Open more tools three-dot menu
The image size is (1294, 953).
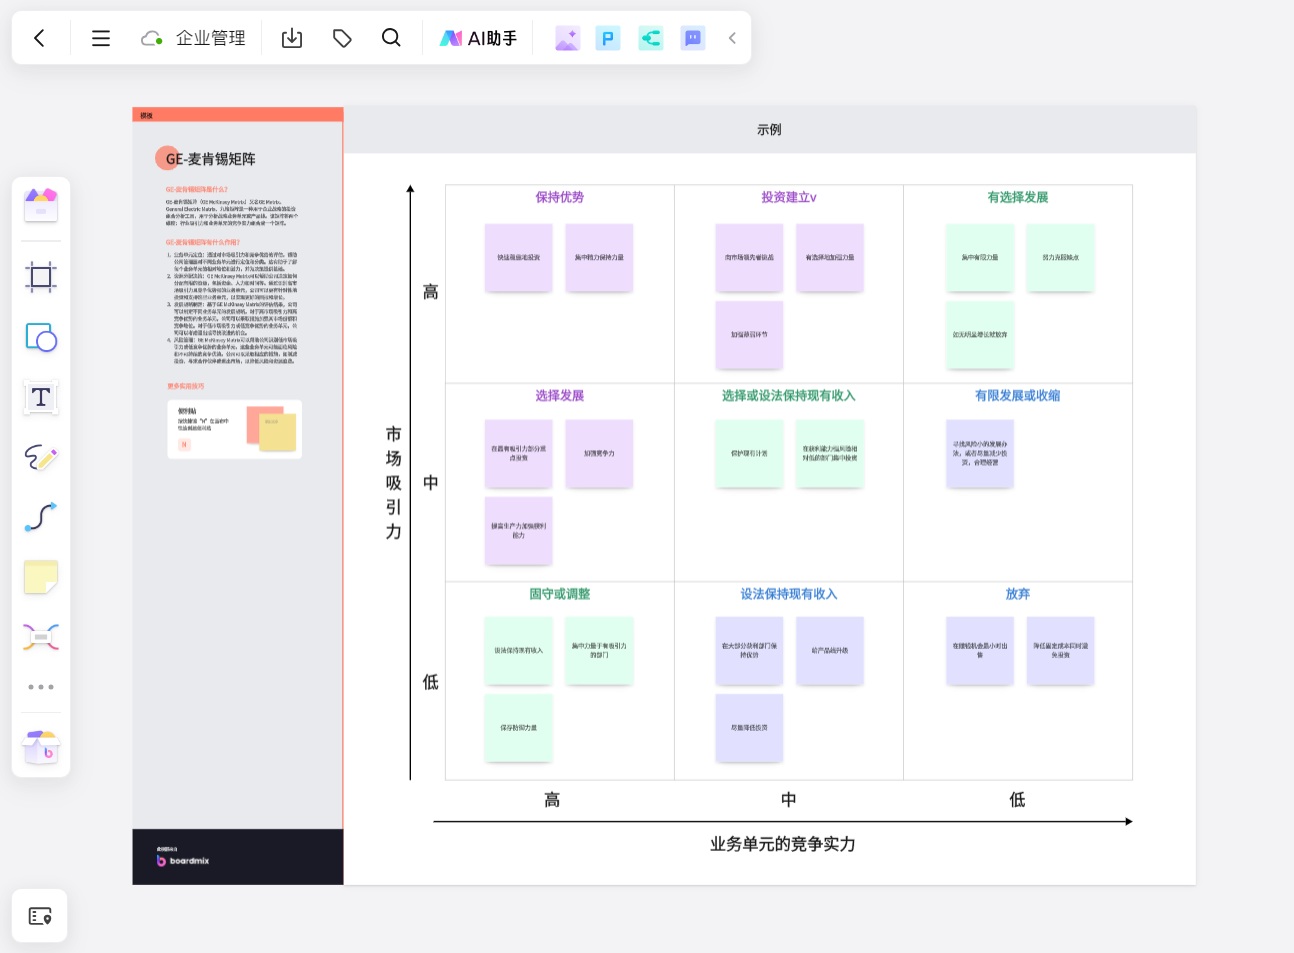pyautogui.click(x=41, y=687)
